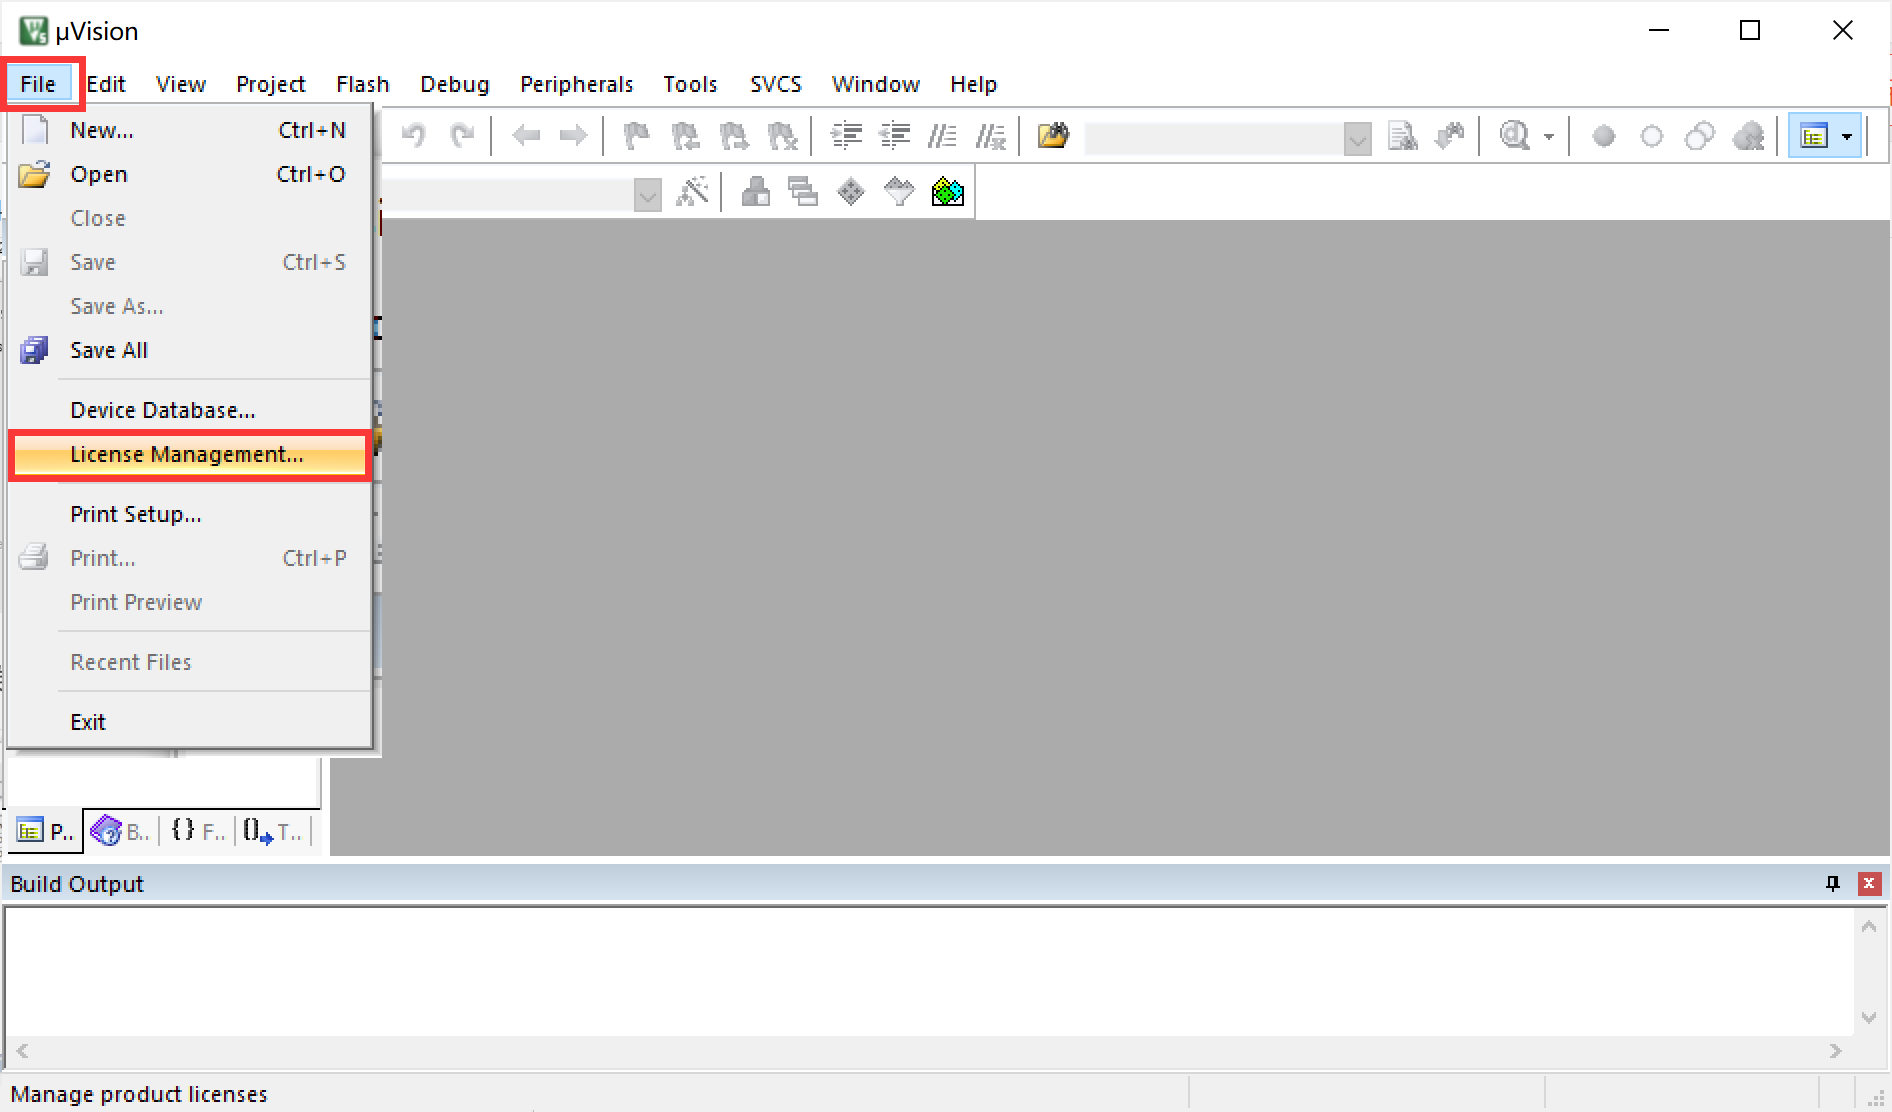Click the Manage Run-Time Environment diamond icon

[851, 191]
